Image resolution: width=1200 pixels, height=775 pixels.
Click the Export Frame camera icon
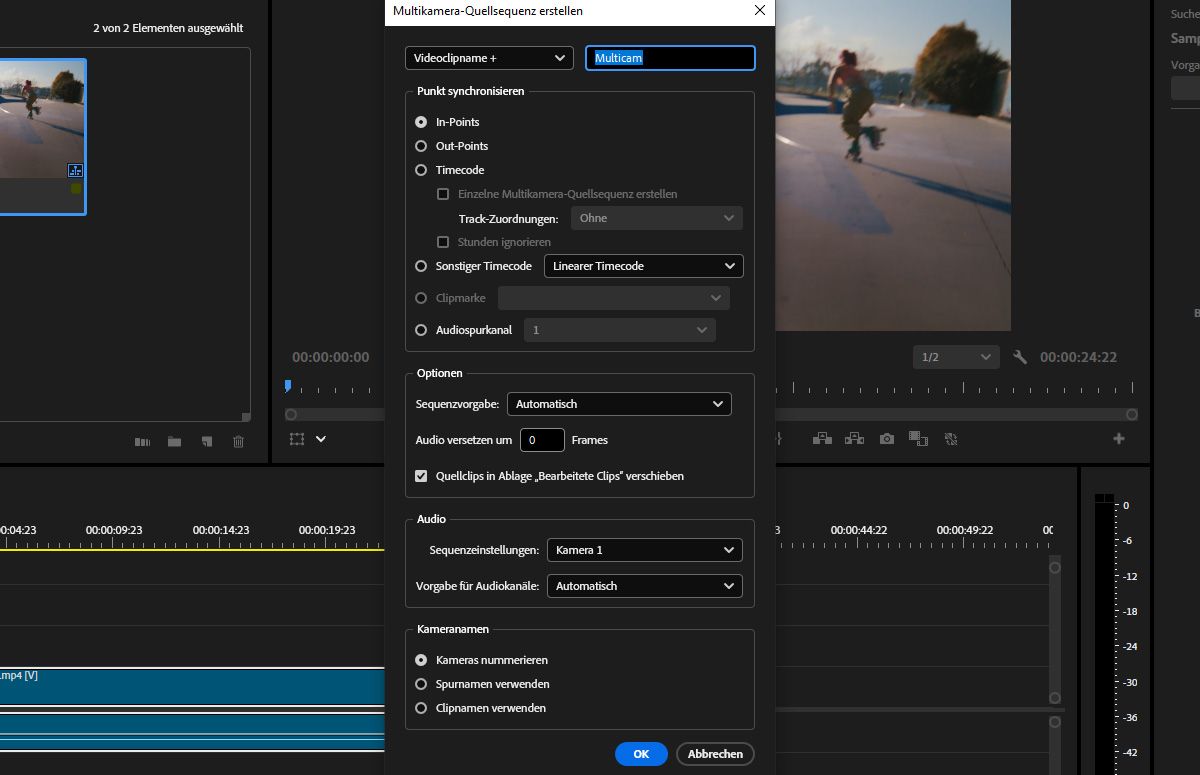point(888,439)
